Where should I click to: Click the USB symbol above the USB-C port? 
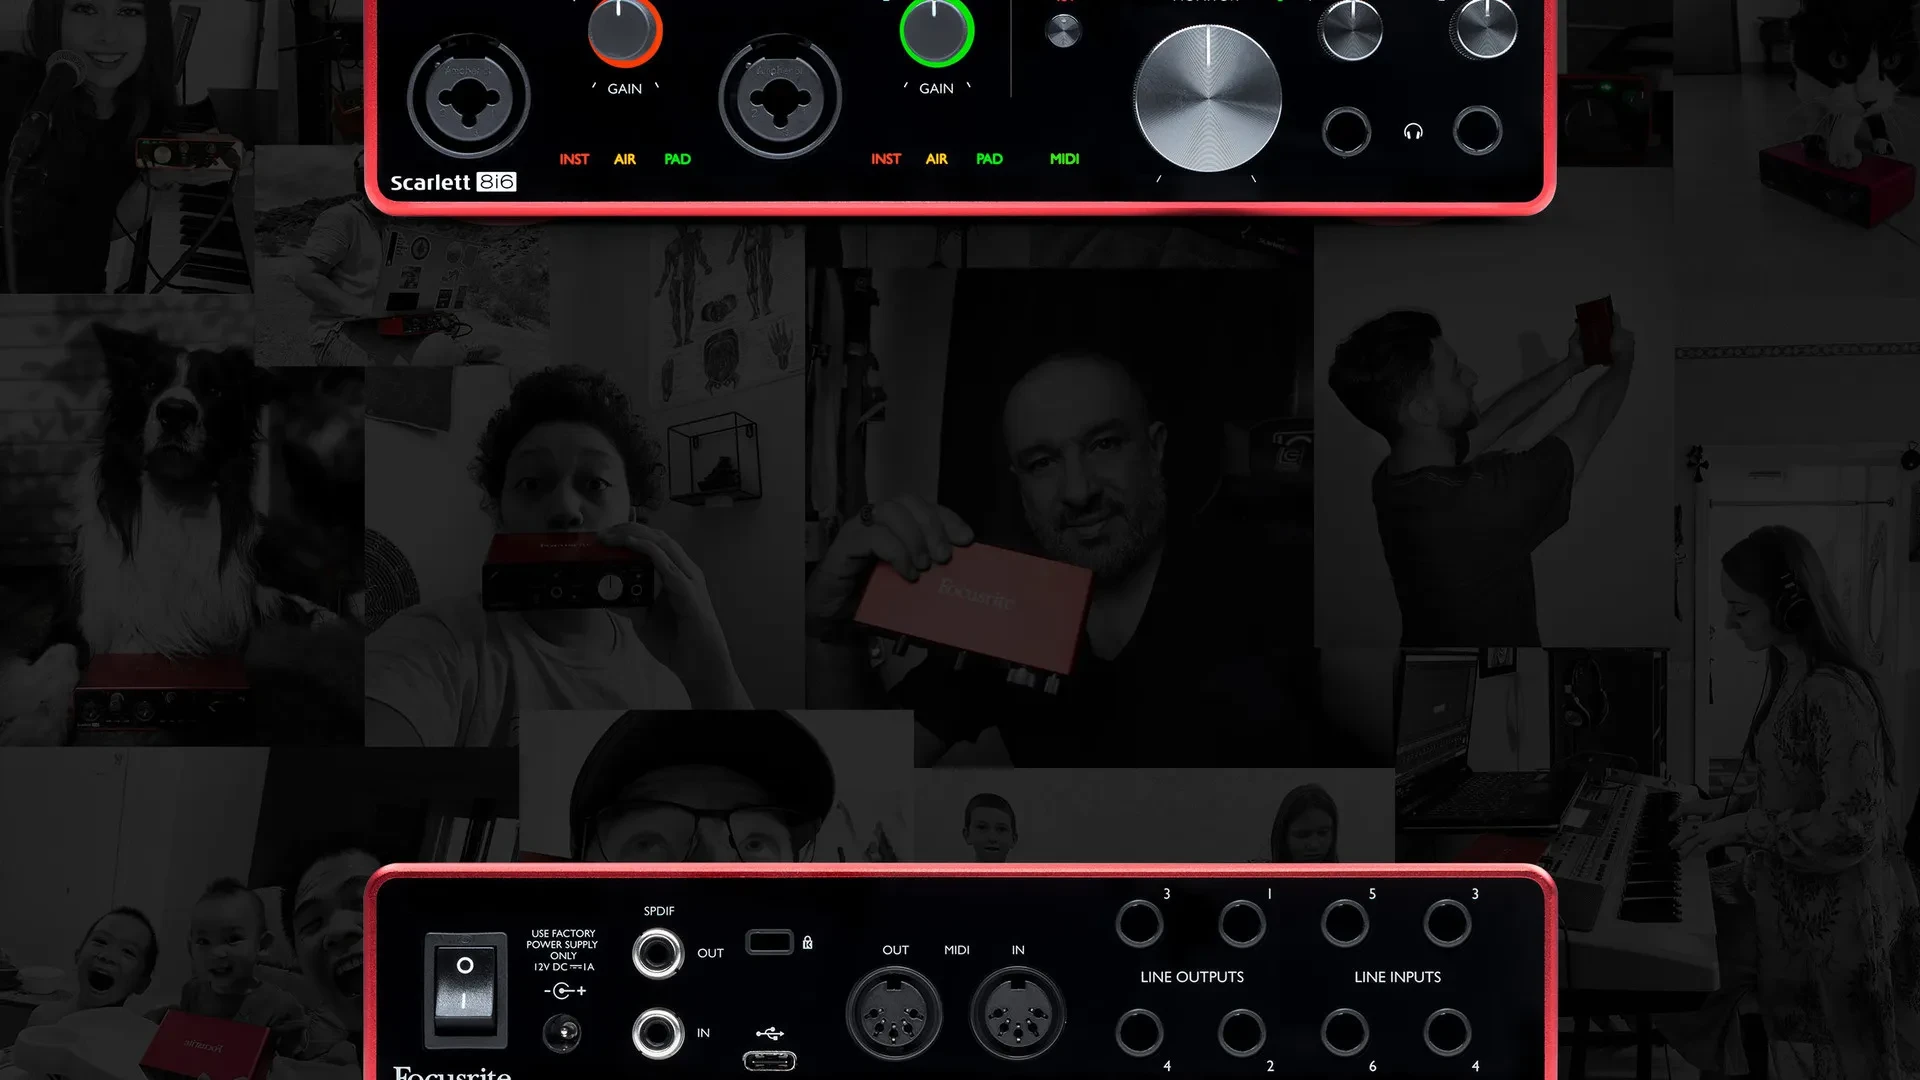tap(769, 1033)
